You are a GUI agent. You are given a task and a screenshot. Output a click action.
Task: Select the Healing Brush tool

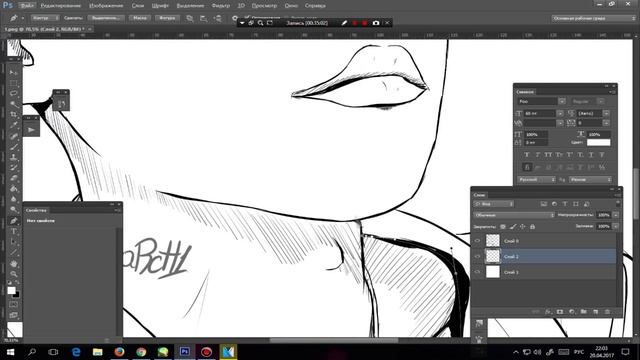[13, 136]
